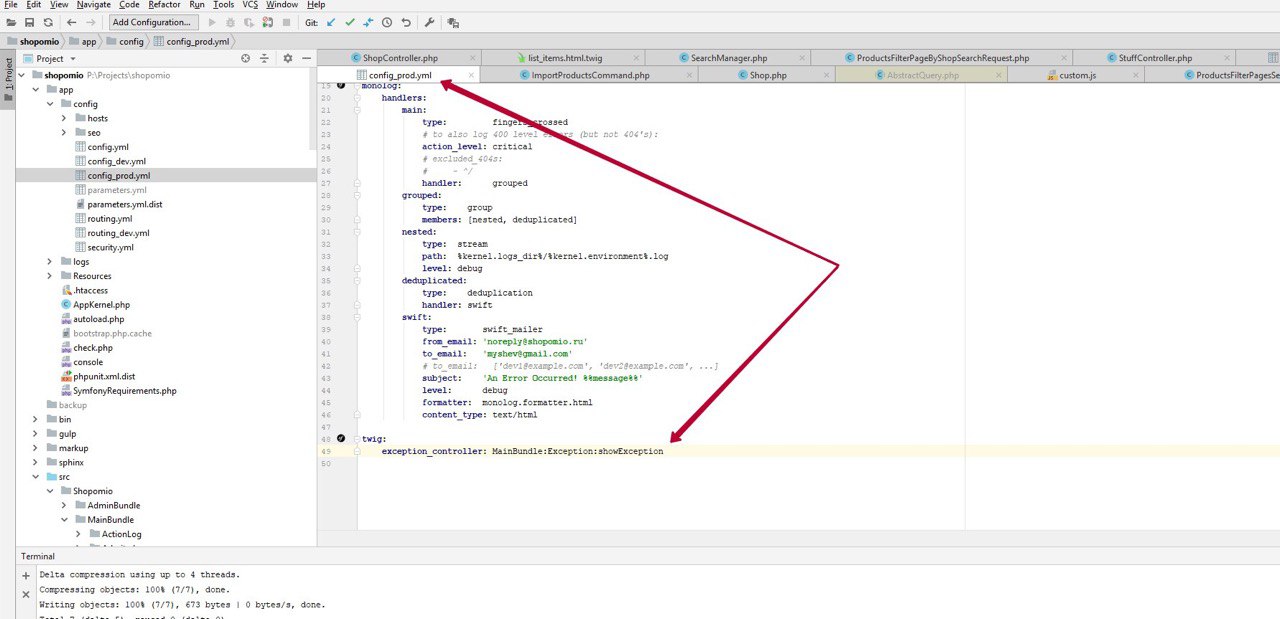Screen dimensions: 1280x619
Task: Click the Git commit checkmark icon
Action: 349,22
